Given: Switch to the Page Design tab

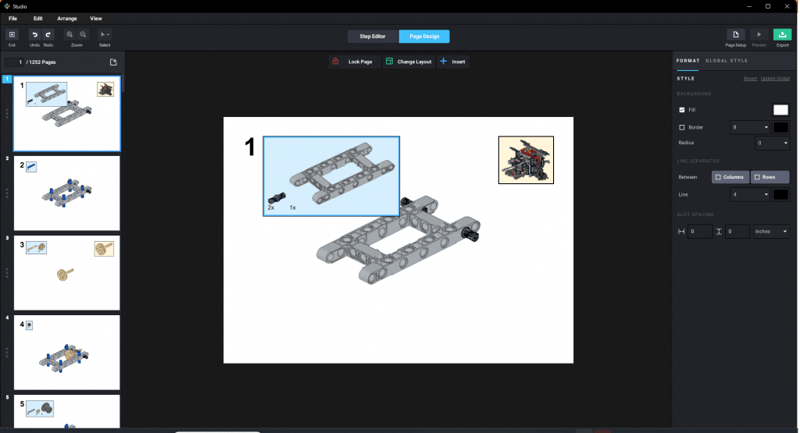Looking at the screenshot, I should (x=424, y=36).
